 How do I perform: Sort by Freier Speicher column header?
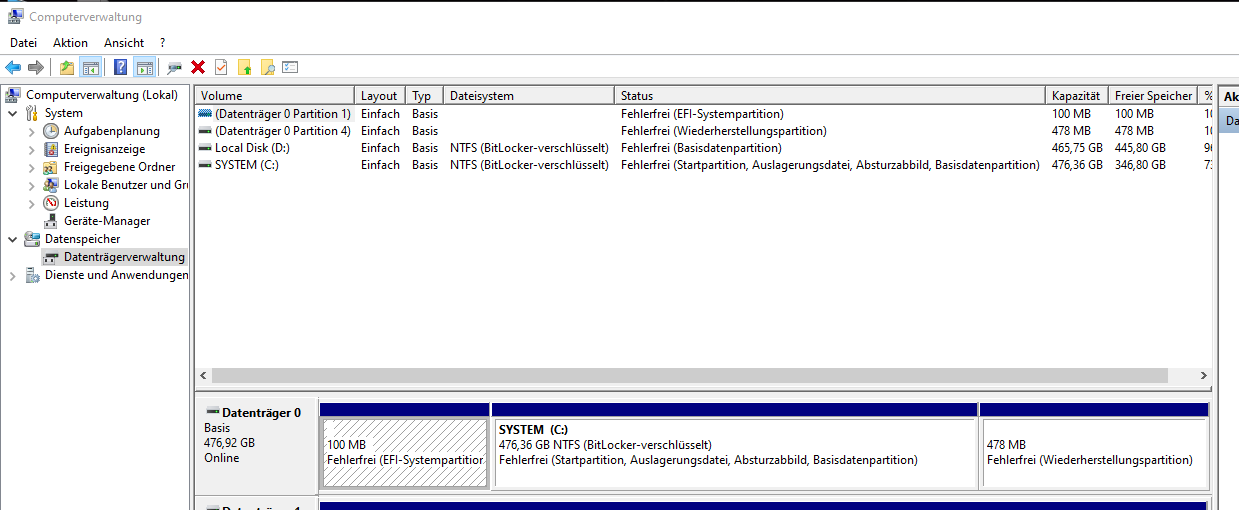click(x=1154, y=96)
